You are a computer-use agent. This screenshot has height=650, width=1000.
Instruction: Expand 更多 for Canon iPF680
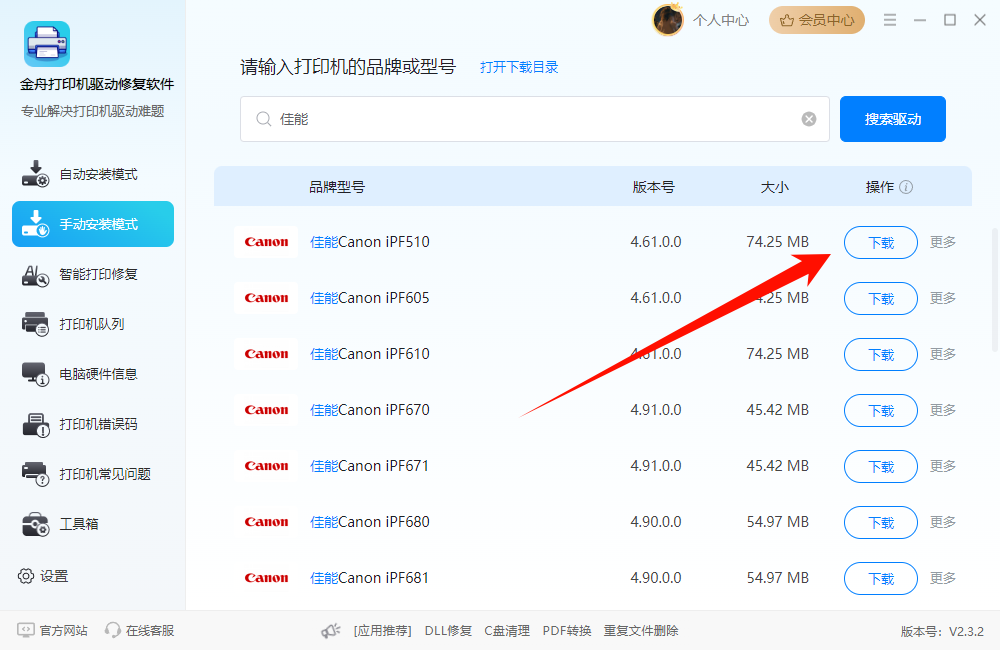coord(943,522)
